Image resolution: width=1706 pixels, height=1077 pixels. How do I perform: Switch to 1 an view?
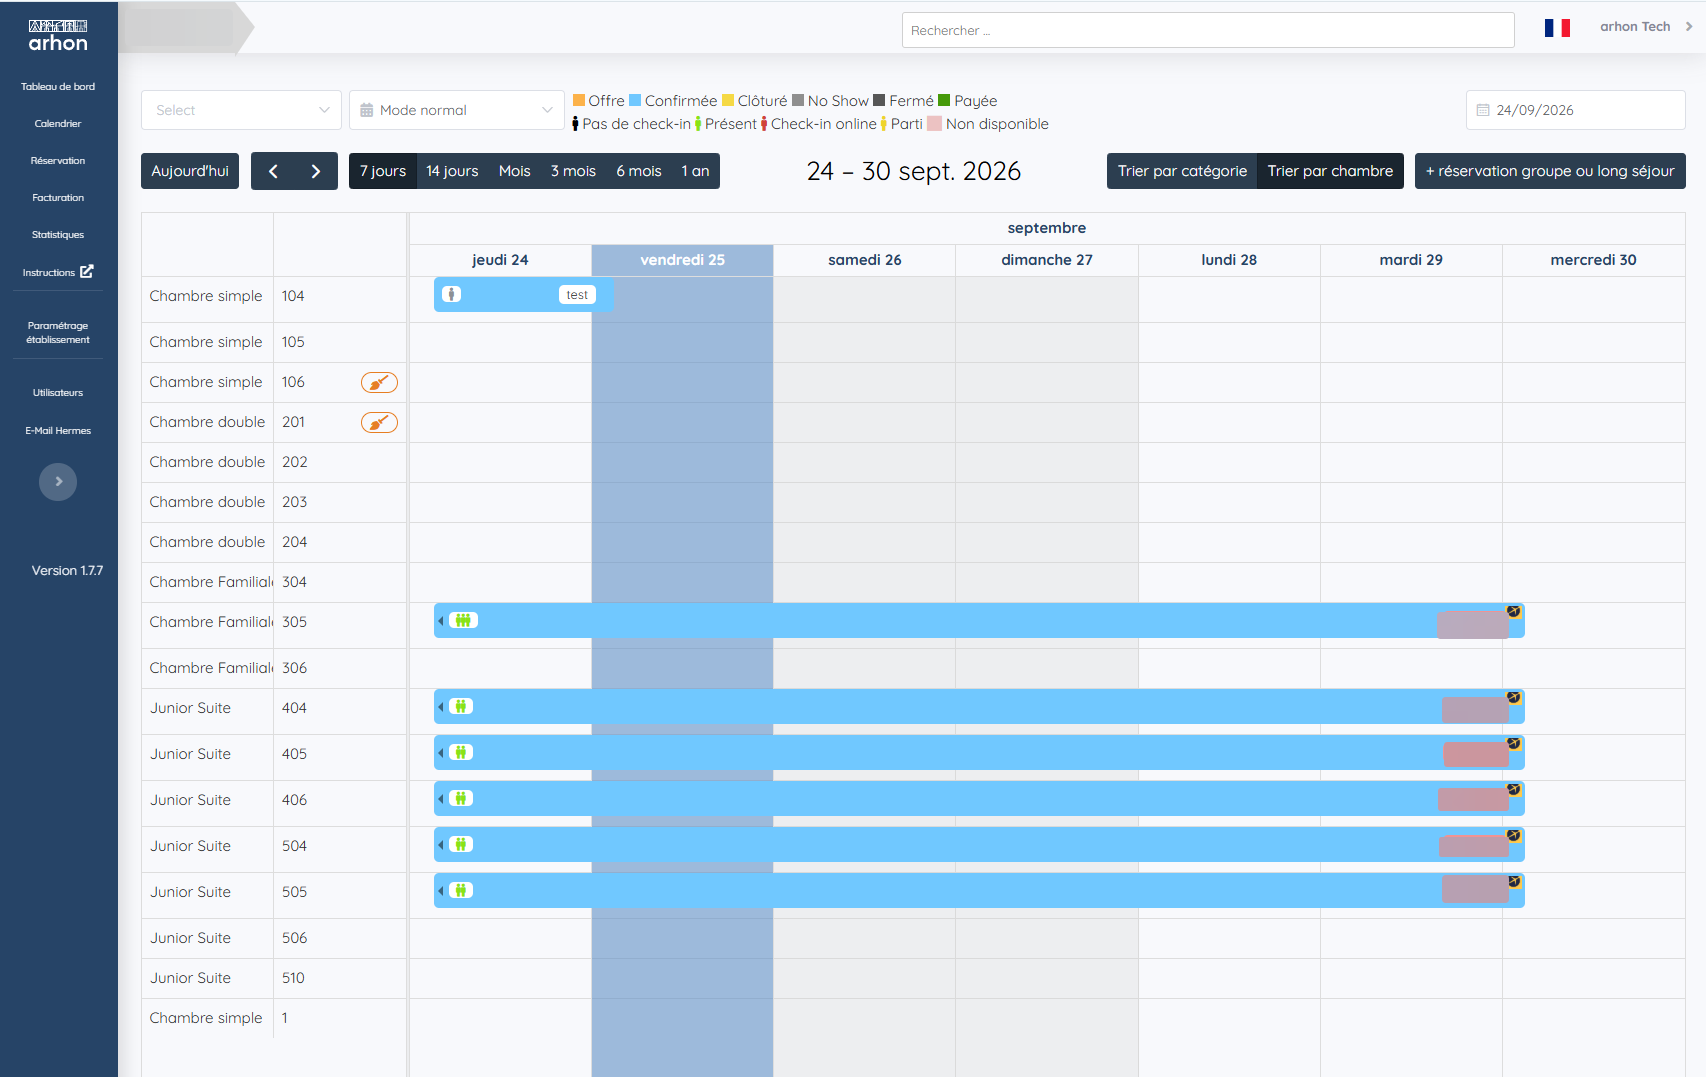[x=695, y=171]
